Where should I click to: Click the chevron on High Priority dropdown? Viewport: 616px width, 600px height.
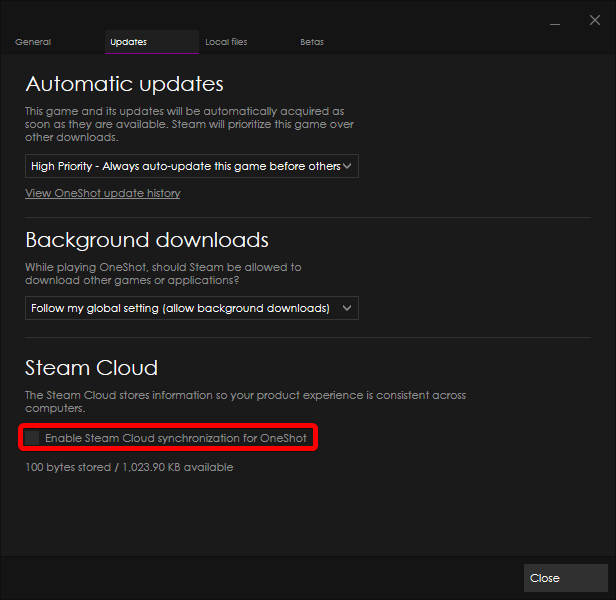click(x=347, y=166)
